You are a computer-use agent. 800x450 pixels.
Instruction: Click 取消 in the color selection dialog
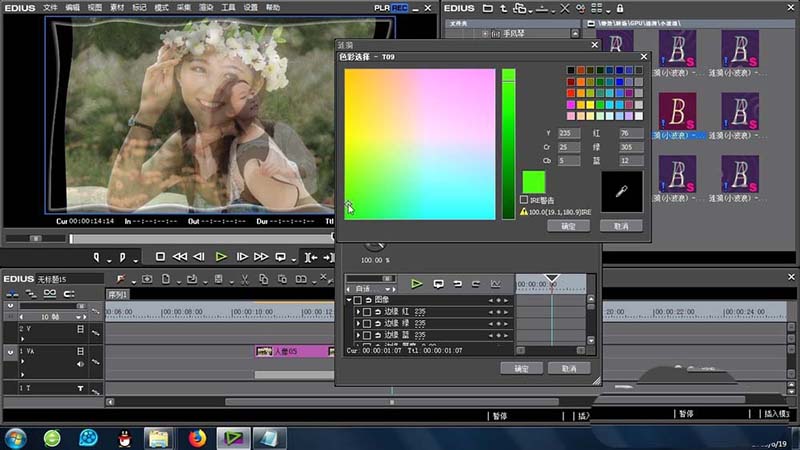pos(620,226)
